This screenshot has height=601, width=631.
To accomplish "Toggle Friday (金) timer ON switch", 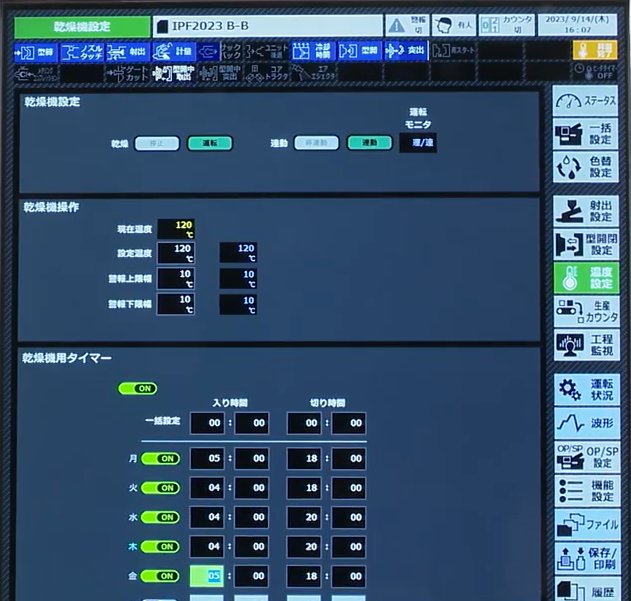I will [x=160, y=576].
